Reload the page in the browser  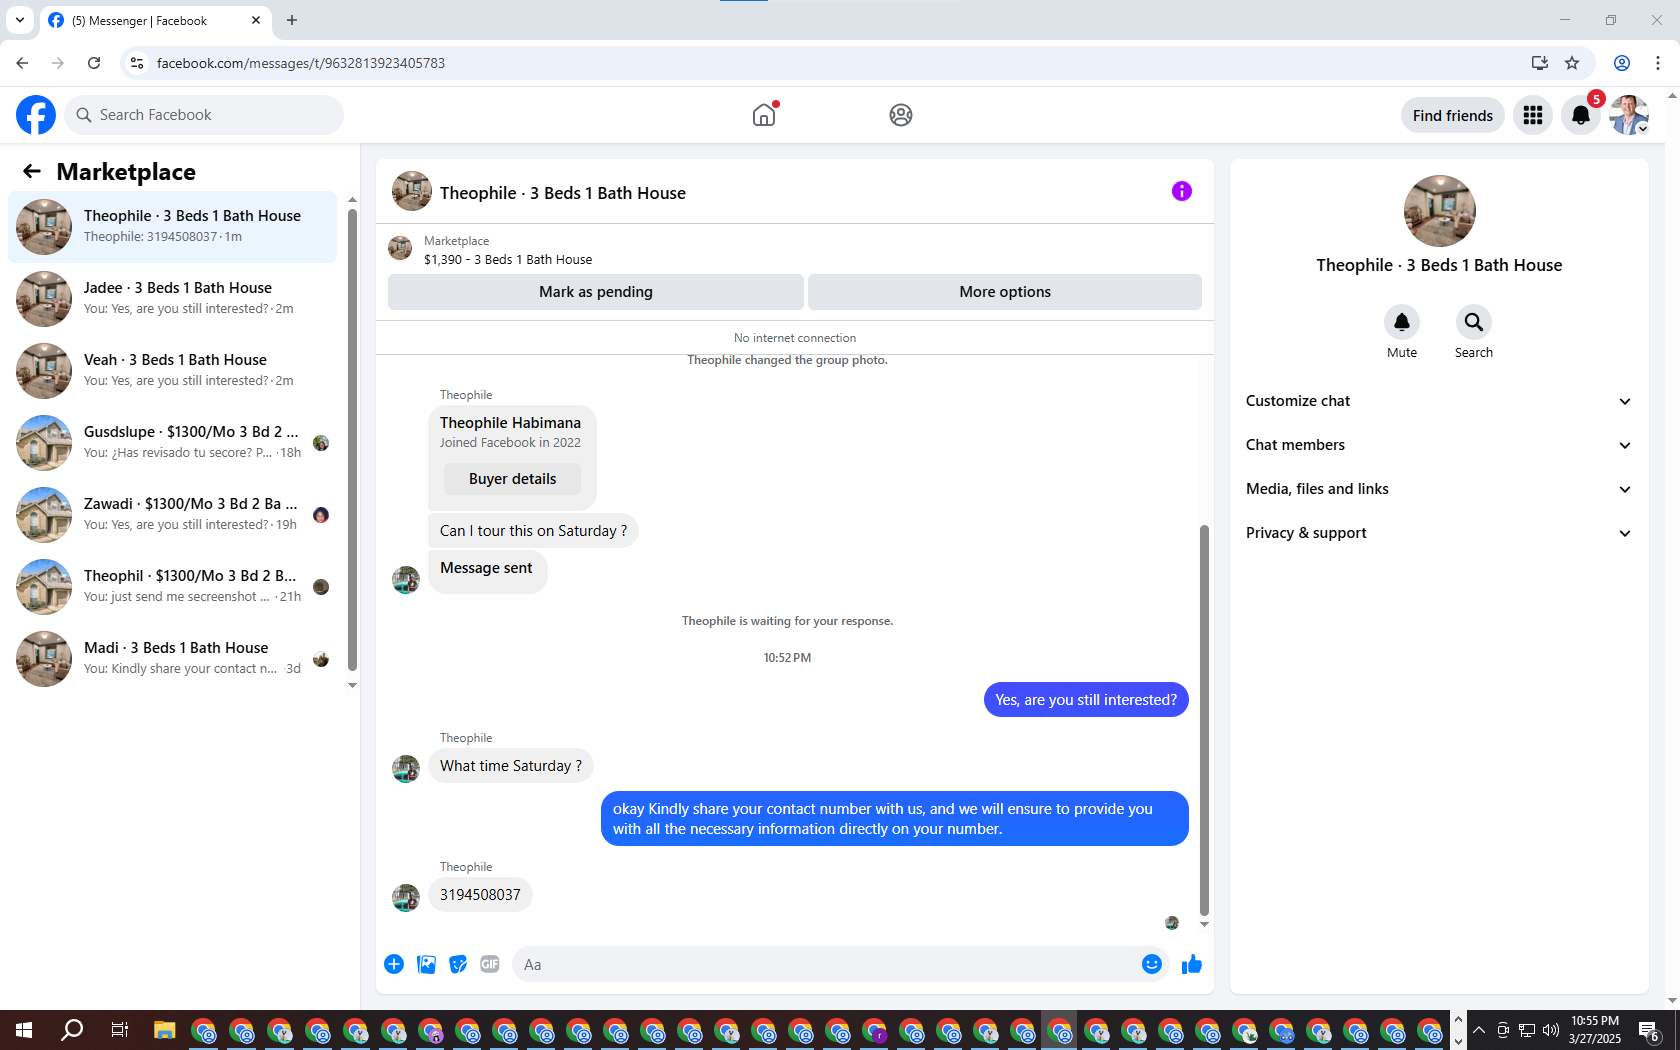tap(94, 63)
